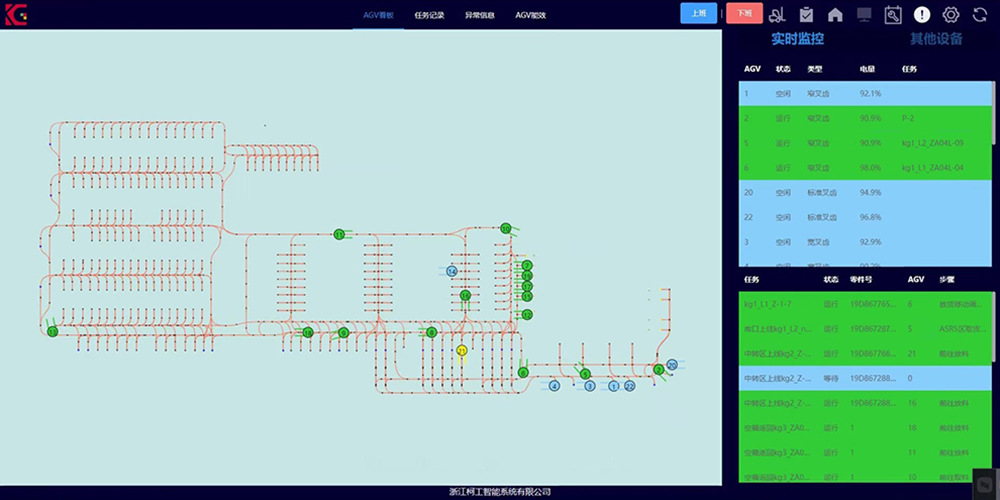Screen dimensions: 1000x500
Task: Open the 异常信息 tab
Action: tap(480, 15)
